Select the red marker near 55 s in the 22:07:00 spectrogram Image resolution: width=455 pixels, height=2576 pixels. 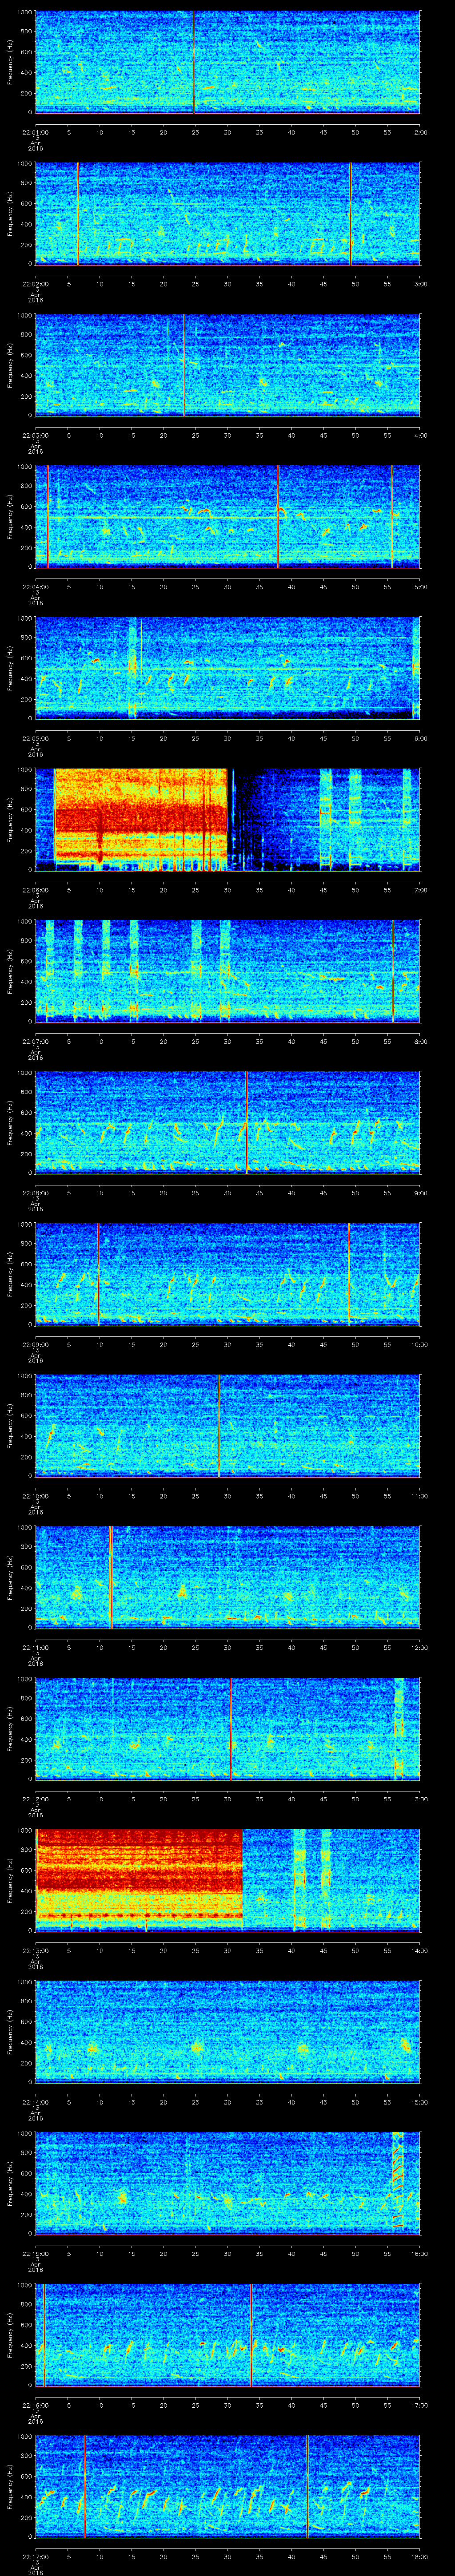click(x=393, y=971)
